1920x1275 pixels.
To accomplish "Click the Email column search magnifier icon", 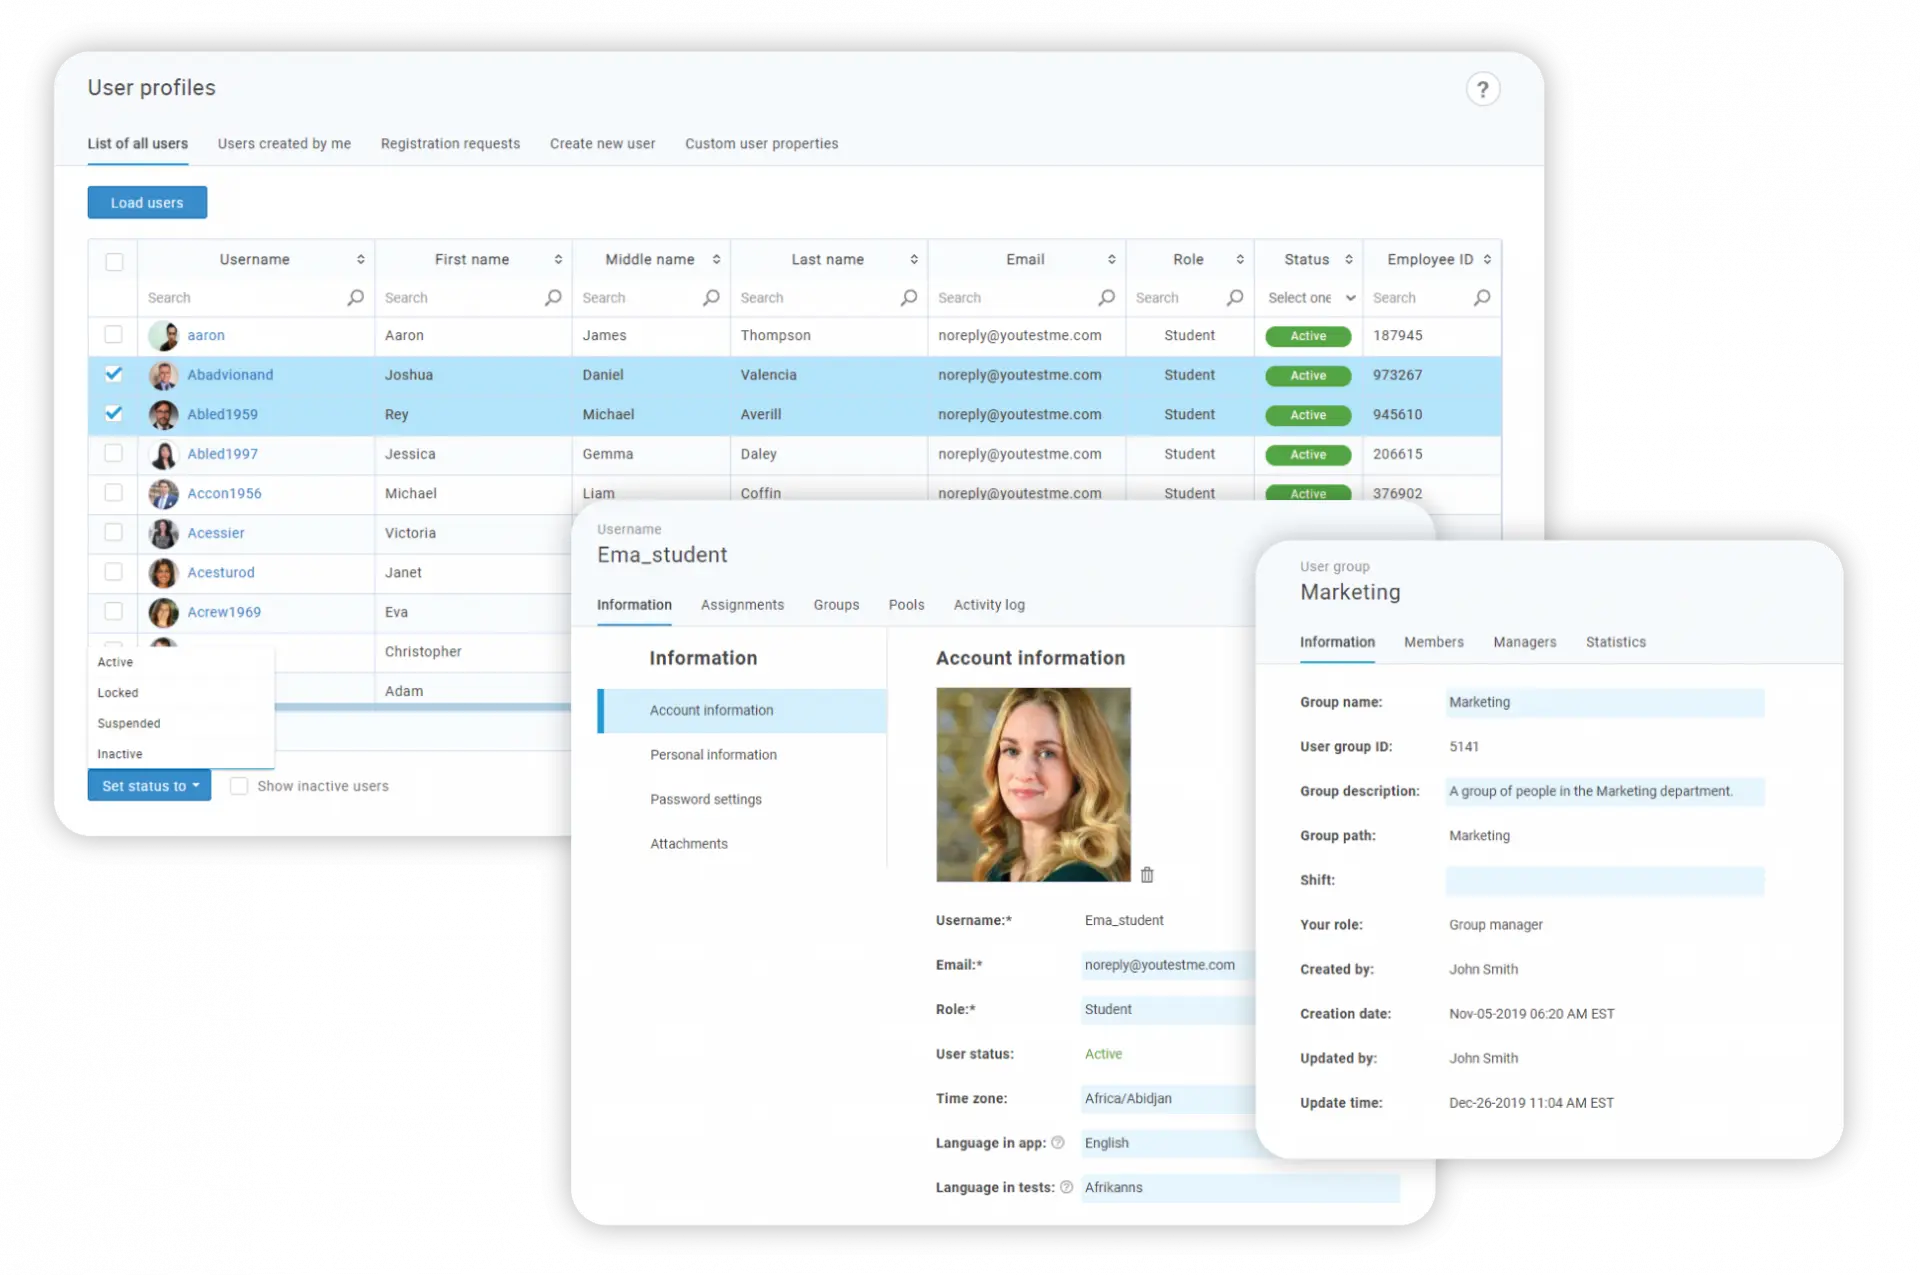I will click(1106, 298).
